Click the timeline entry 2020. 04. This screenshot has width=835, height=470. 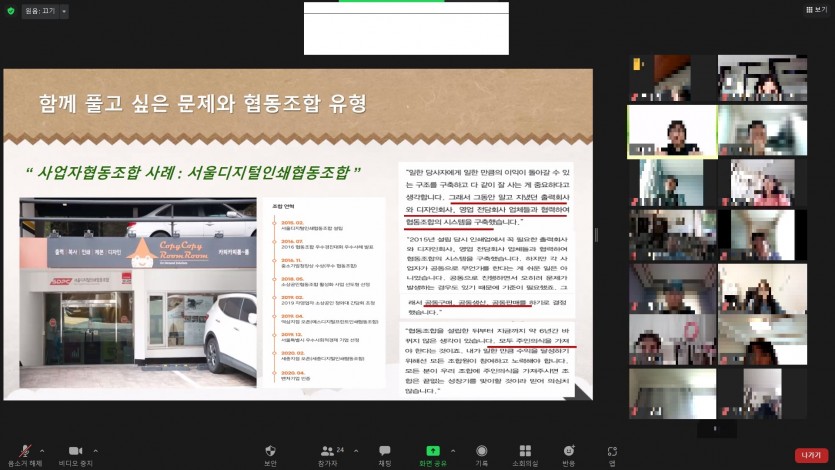tap(292, 373)
